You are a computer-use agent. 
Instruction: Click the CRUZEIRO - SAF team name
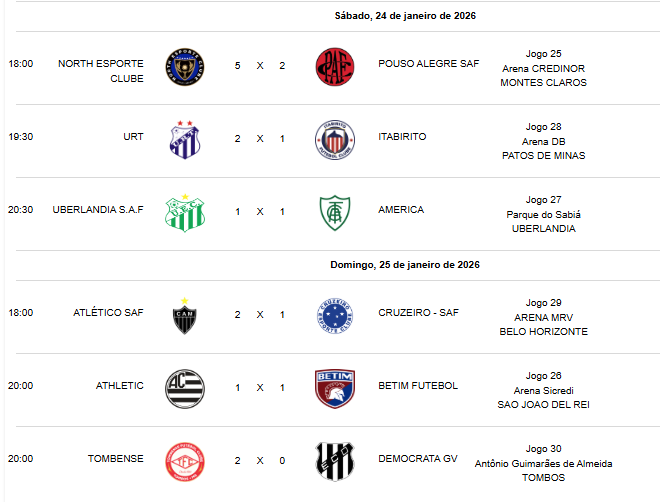[418, 313]
